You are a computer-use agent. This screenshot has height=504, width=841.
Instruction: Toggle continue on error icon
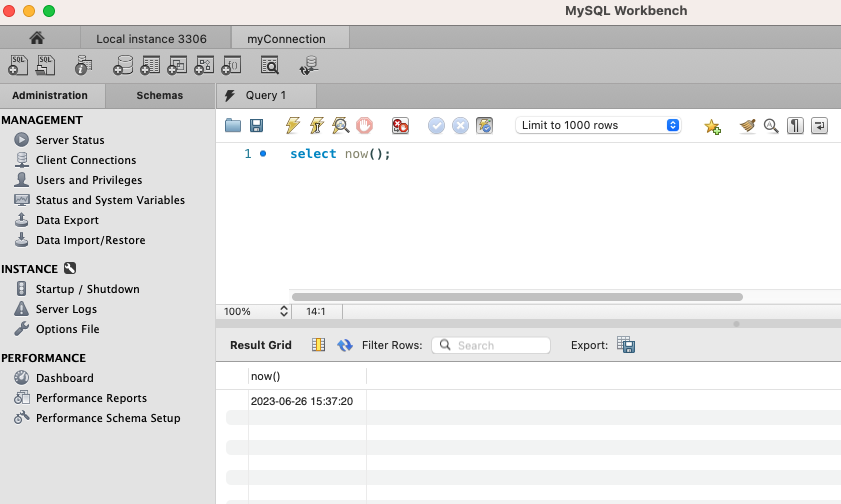coord(400,125)
